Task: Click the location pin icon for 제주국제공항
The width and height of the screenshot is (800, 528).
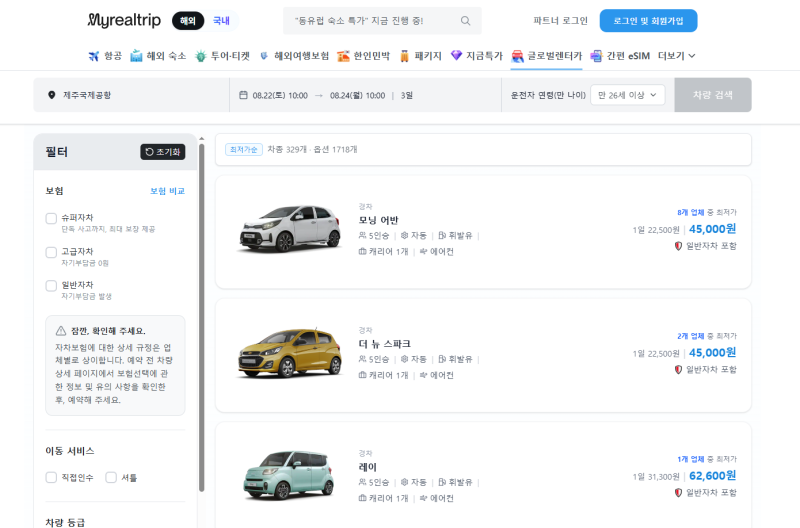Action: click(52, 95)
